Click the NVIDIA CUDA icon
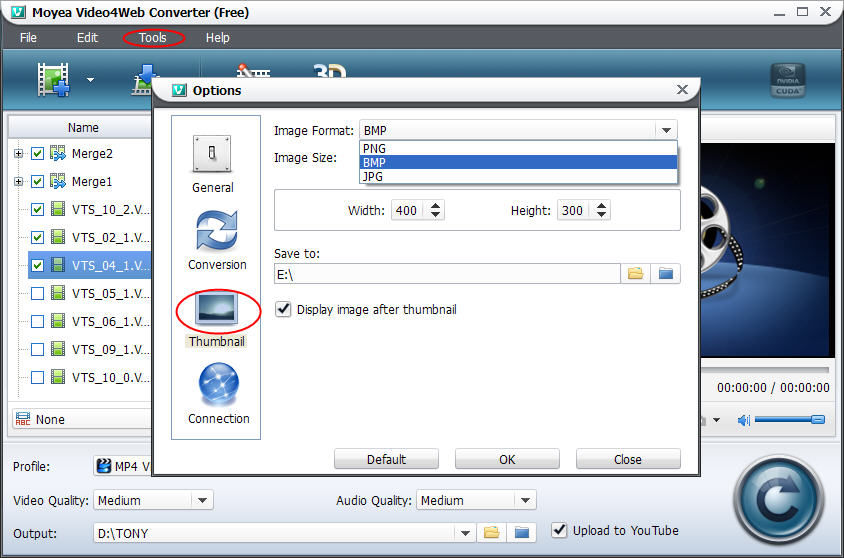The width and height of the screenshot is (844, 558). click(787, 80)
